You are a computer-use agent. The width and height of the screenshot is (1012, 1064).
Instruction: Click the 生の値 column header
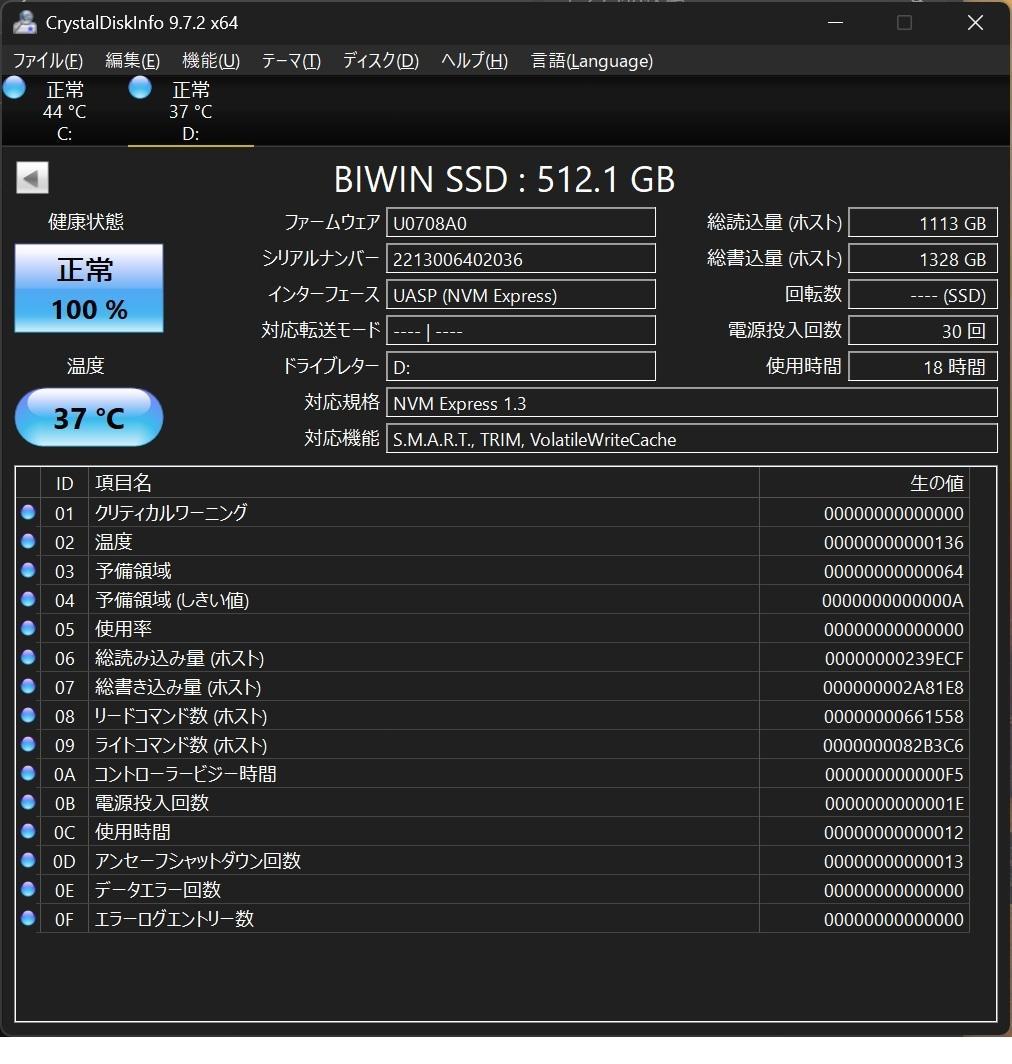[x=864, y=483]
